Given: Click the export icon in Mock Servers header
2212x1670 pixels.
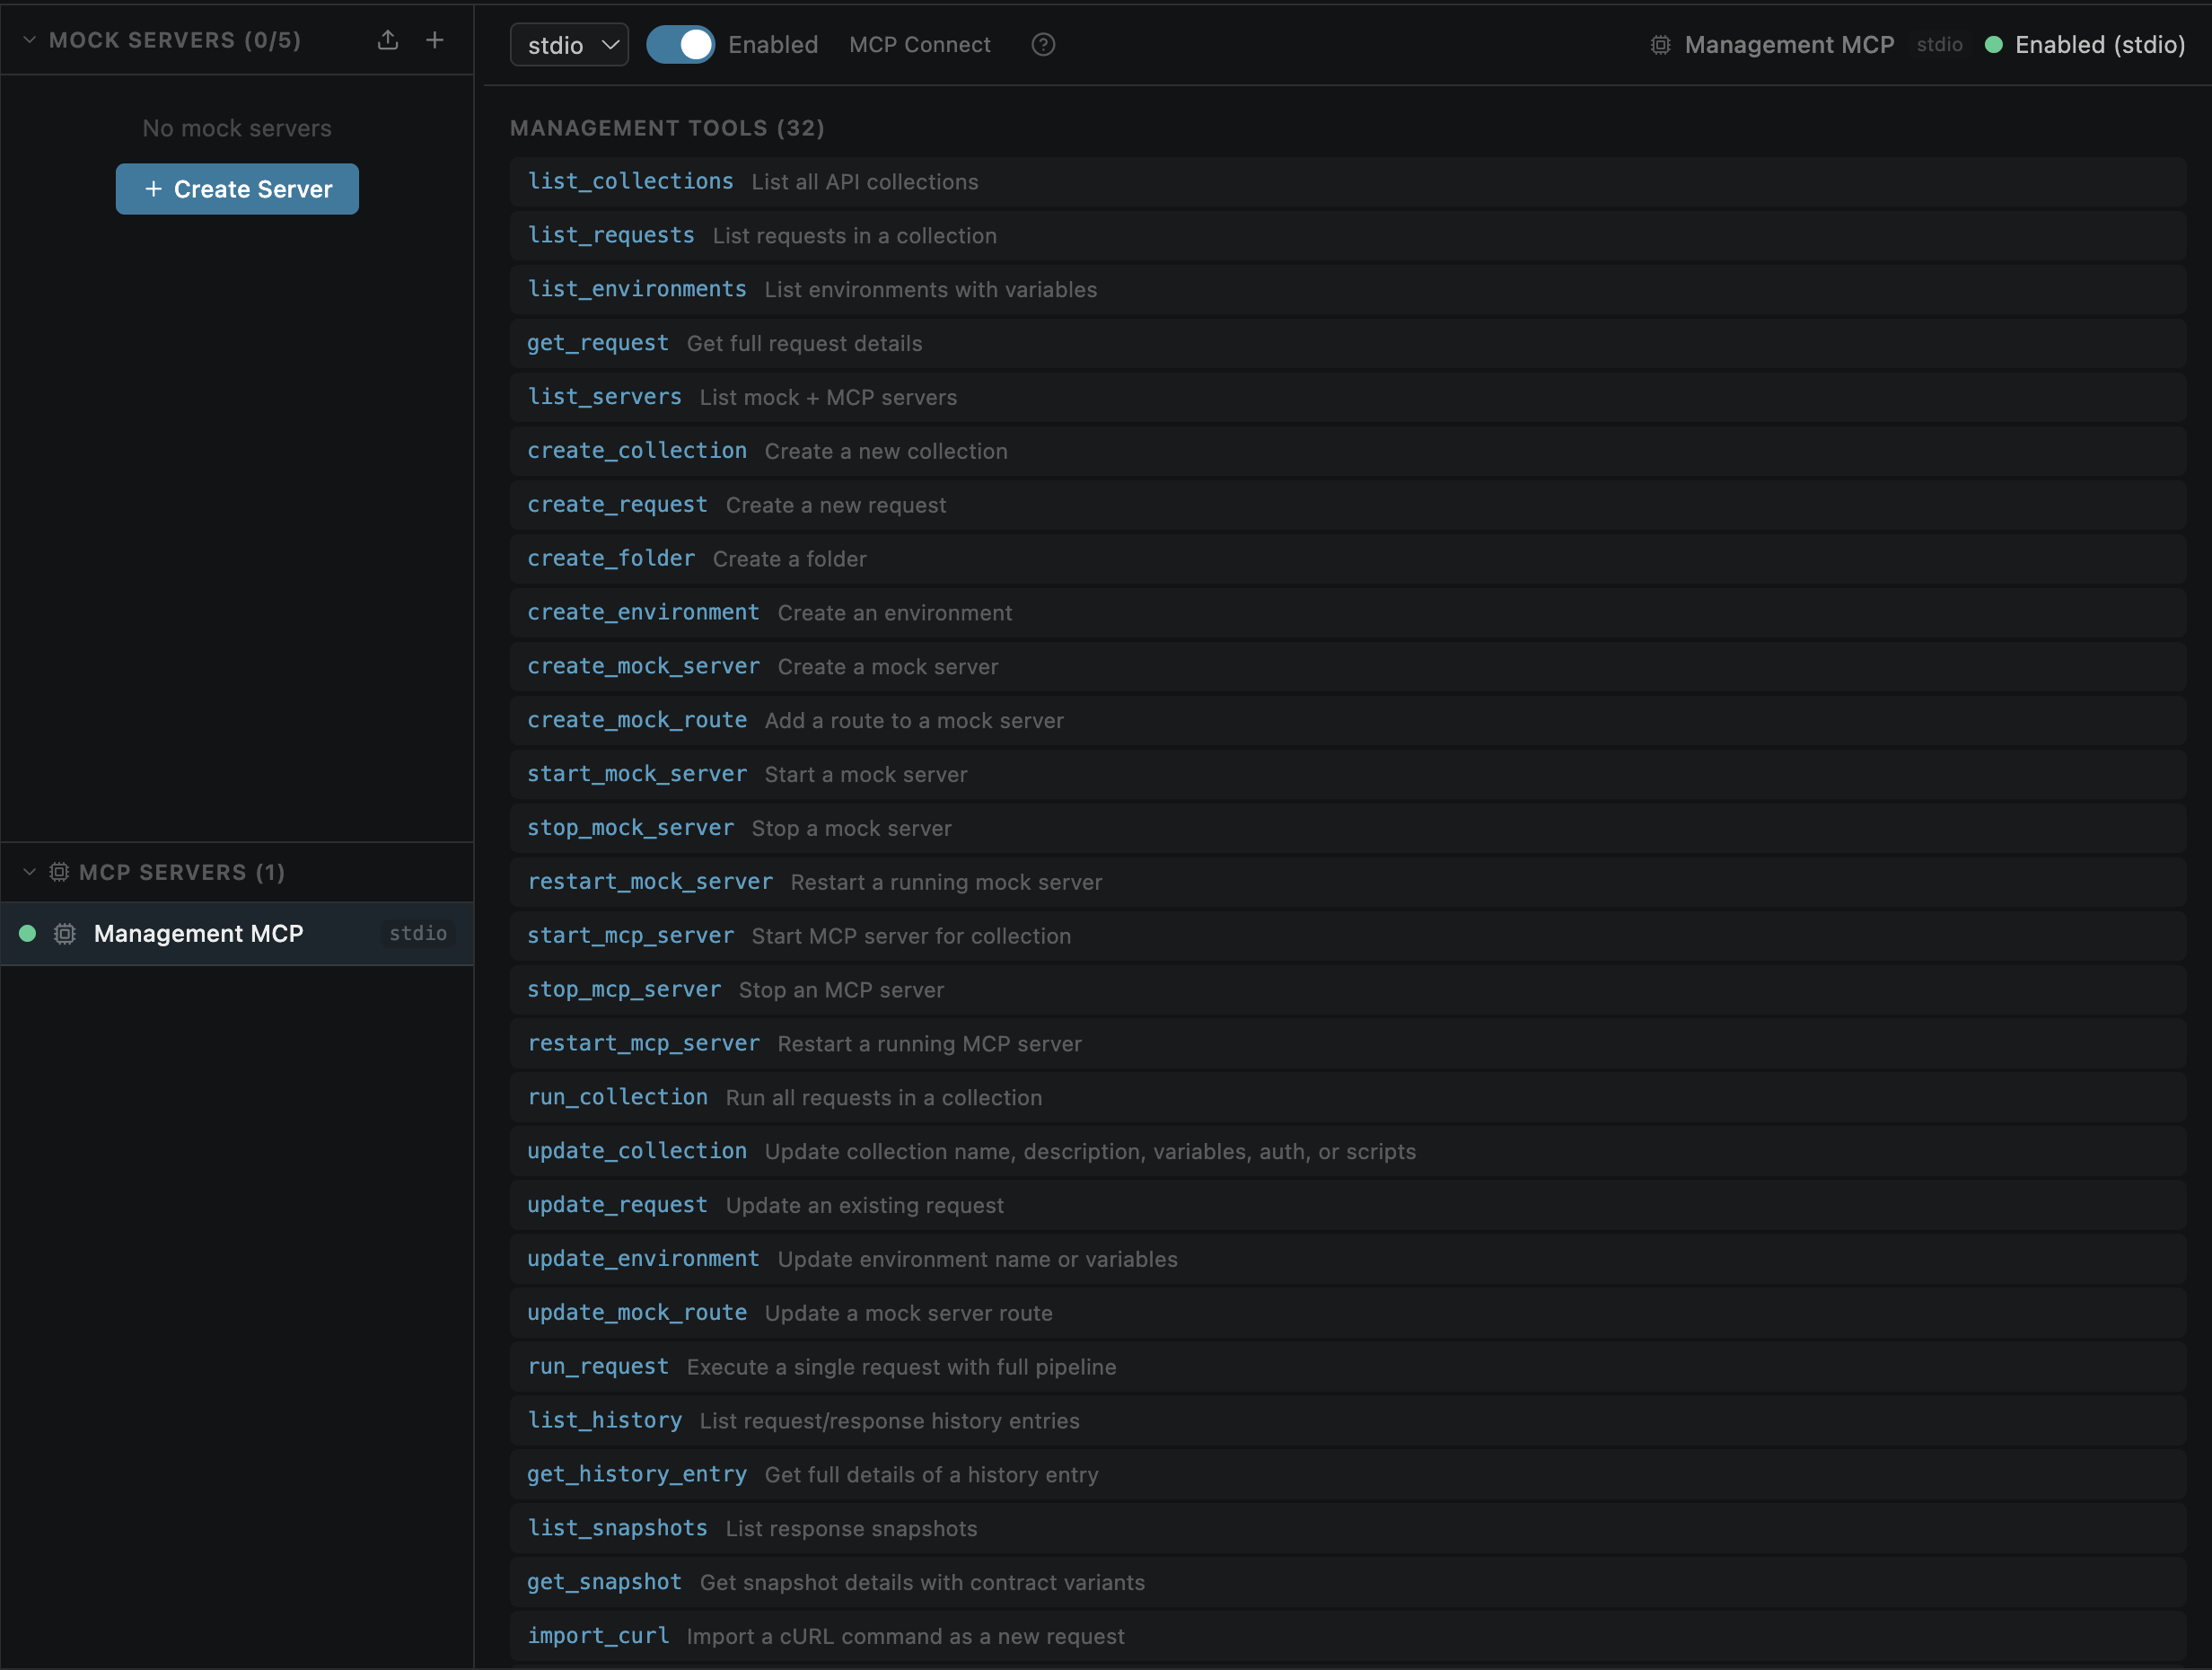Looking at the screenshot, I should click(388, 40).
